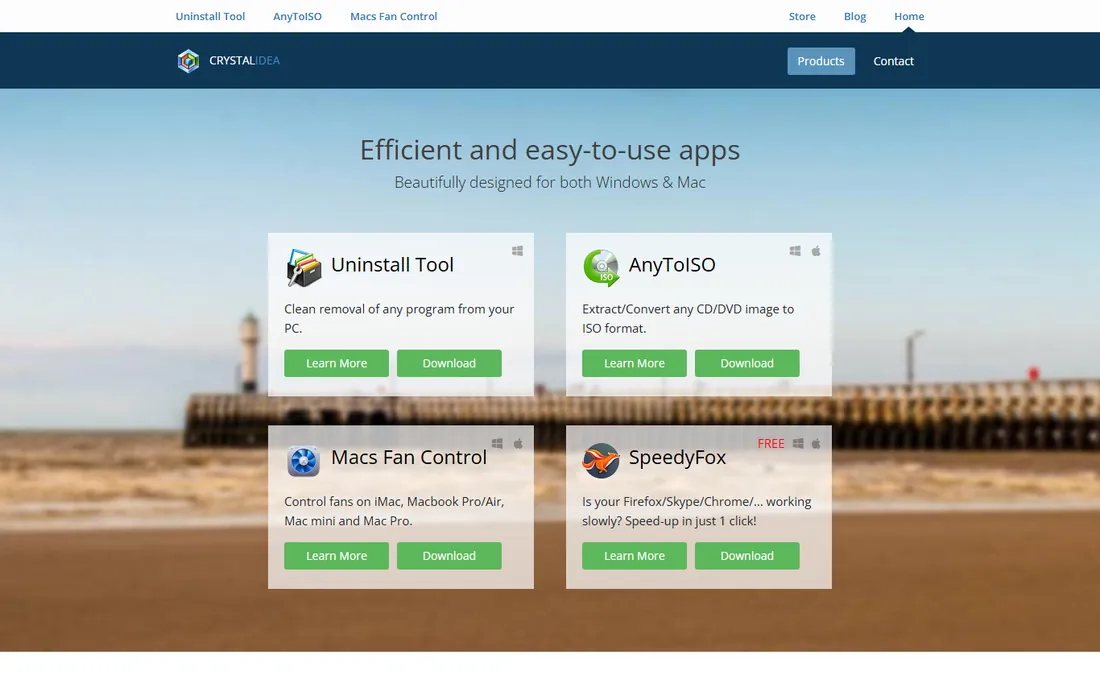Click the Macs Fan Control fan icon
1100x688 pixels.
coord(304,461)
